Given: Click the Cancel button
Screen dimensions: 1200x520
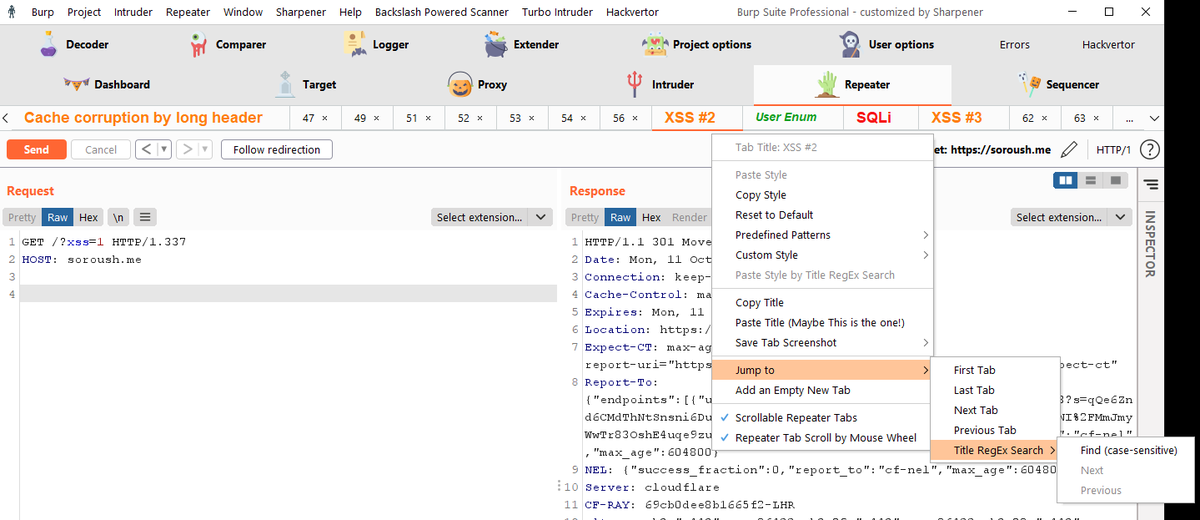Looking at the screenshot, I should [101, 150].
